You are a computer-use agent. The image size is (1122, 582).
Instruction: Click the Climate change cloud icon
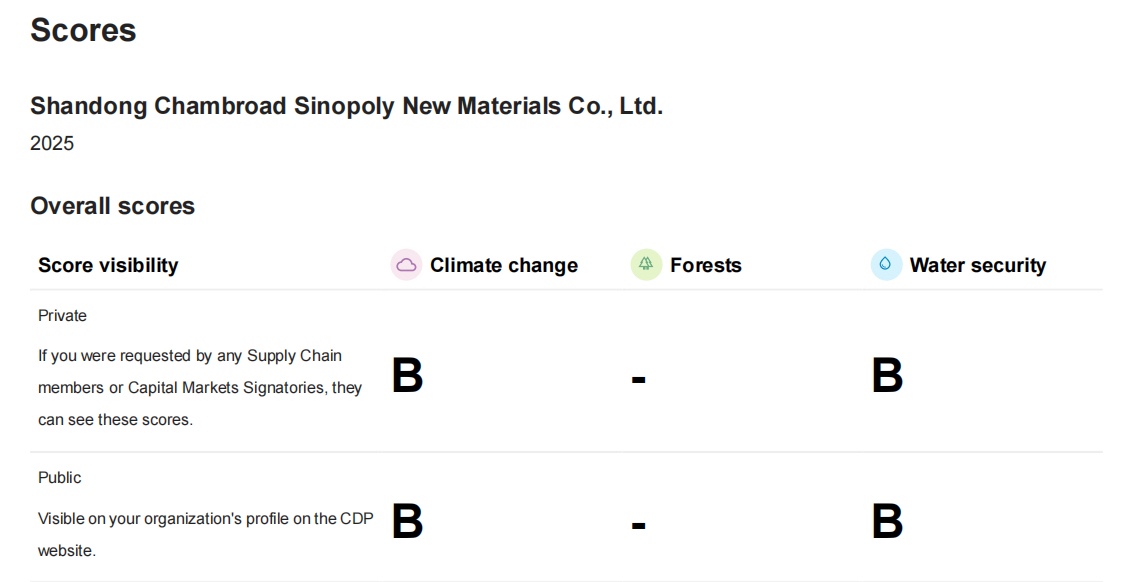pos(406,265)
